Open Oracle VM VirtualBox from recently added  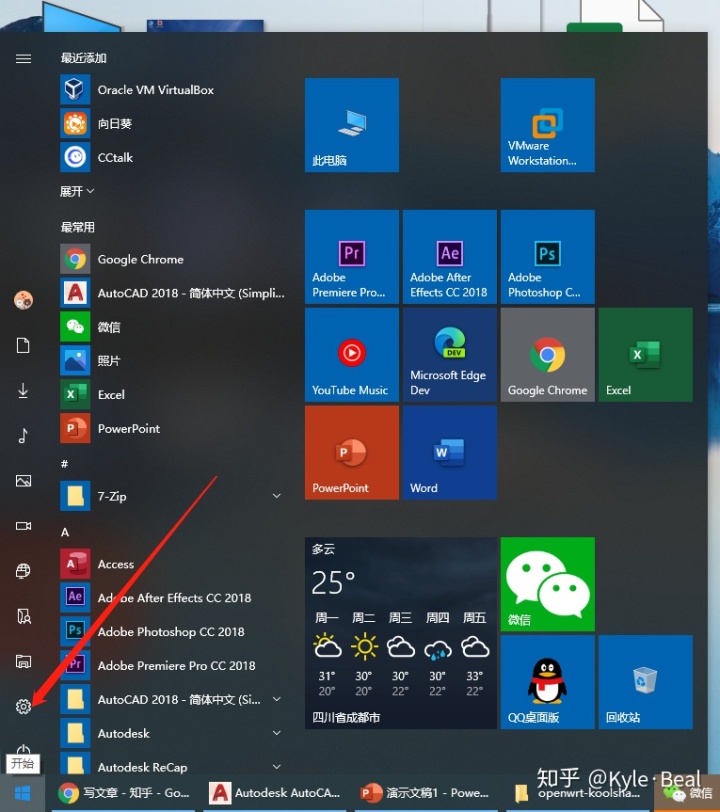[174, 90]
